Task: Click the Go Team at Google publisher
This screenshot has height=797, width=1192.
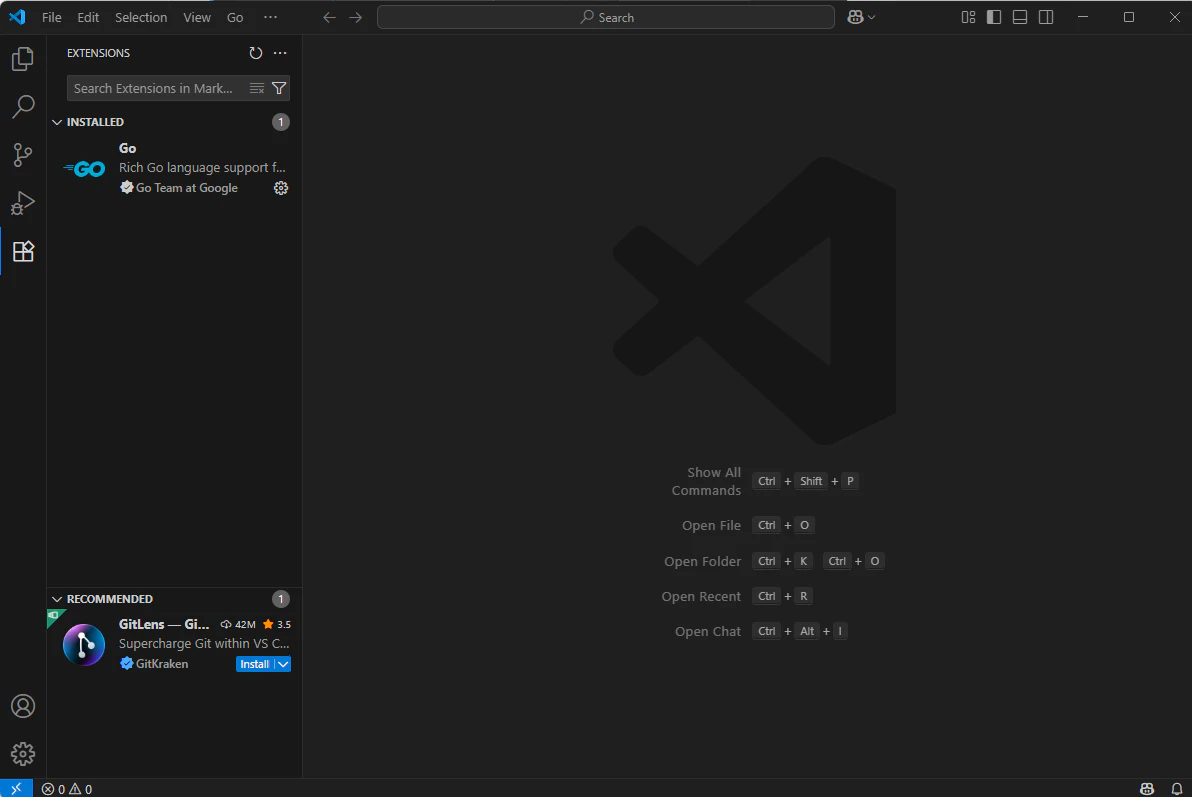Action: pos(186,188)
